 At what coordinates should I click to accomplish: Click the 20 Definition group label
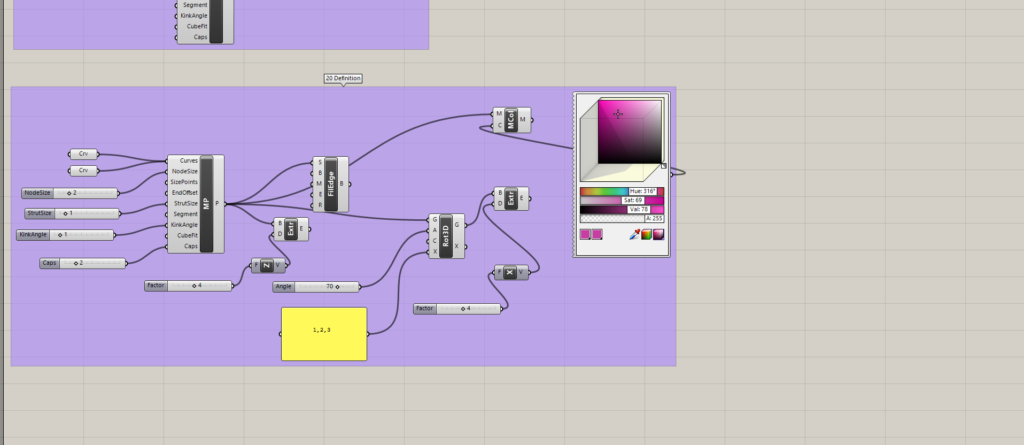[x=343, y=78]
